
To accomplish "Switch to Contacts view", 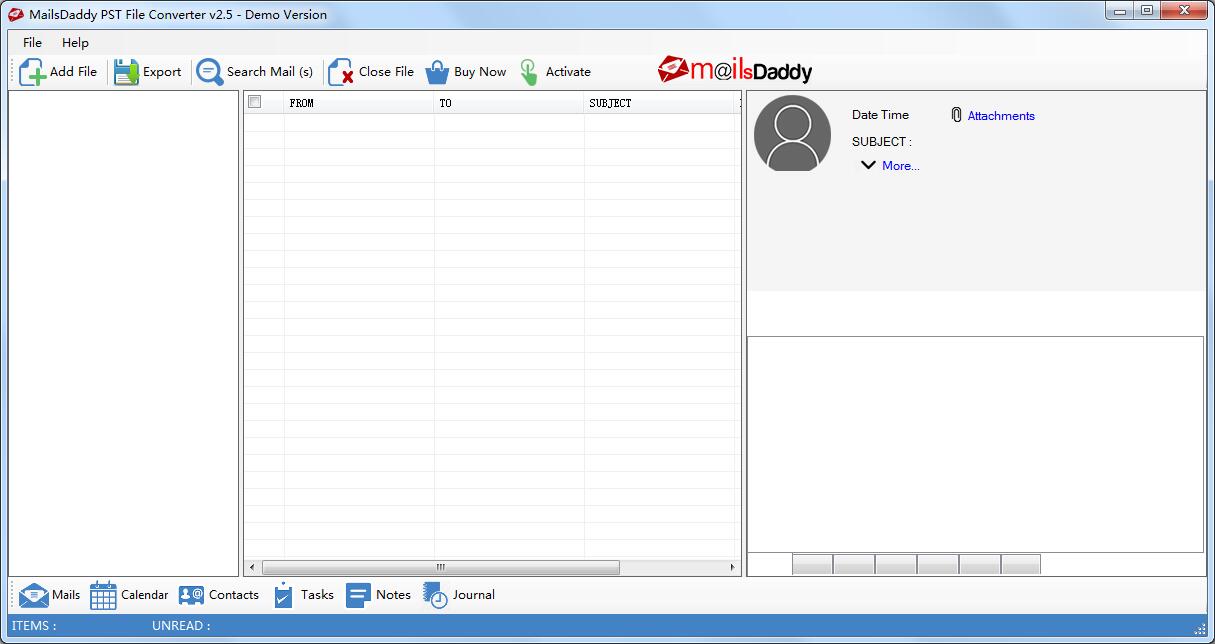I will coord(219,595).
